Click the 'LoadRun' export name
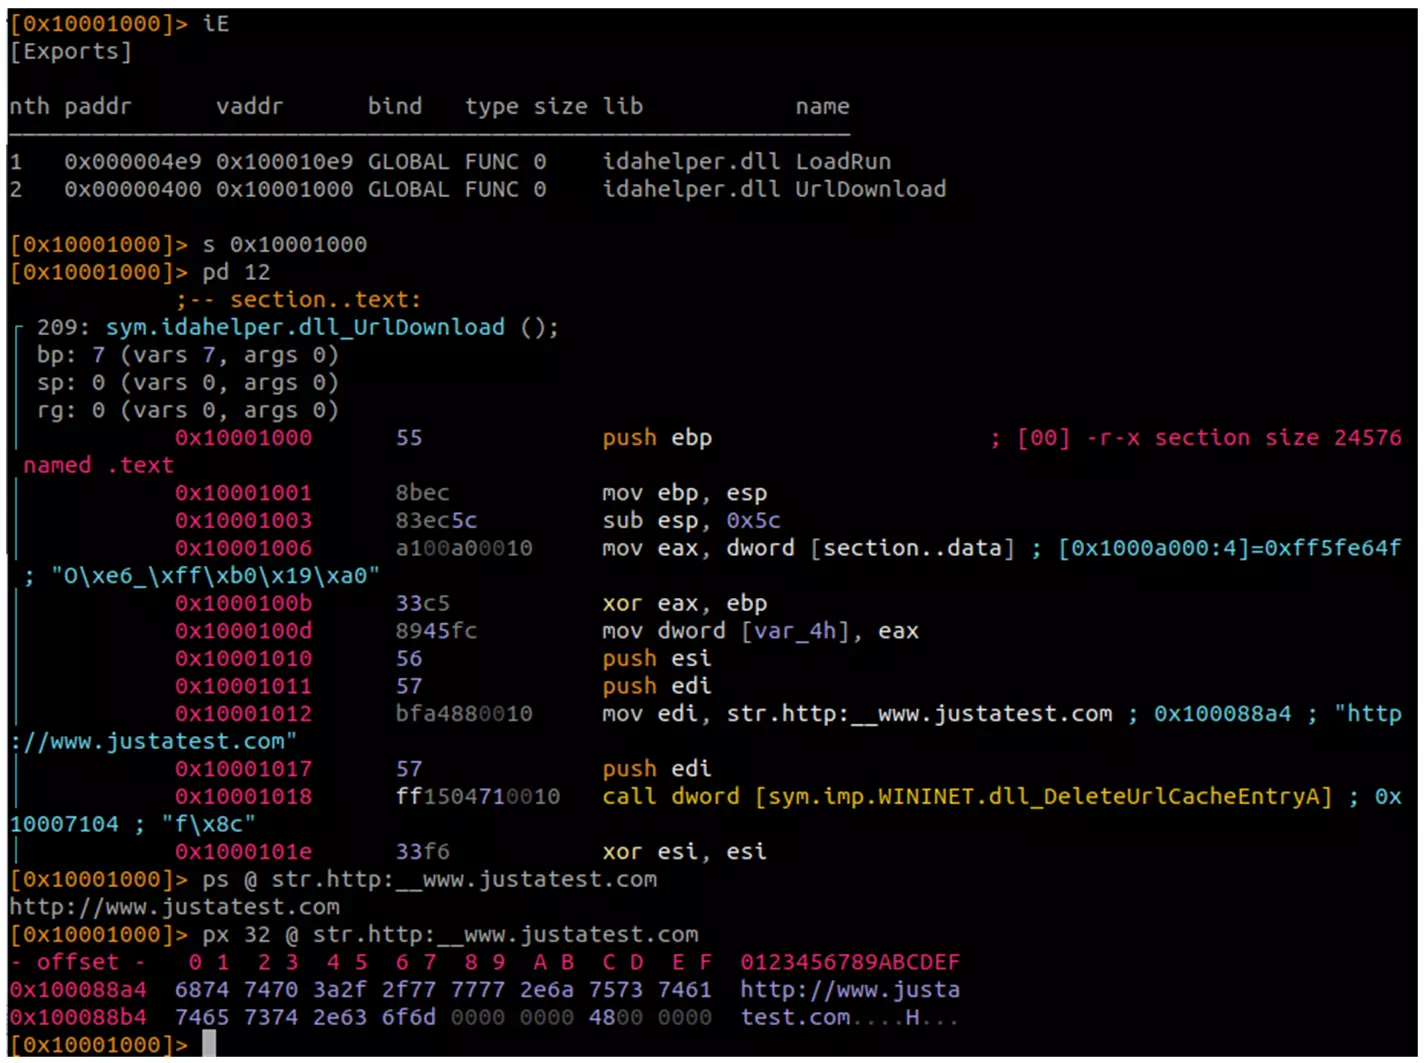1426x1063 pixels. [x=843, y=162]
